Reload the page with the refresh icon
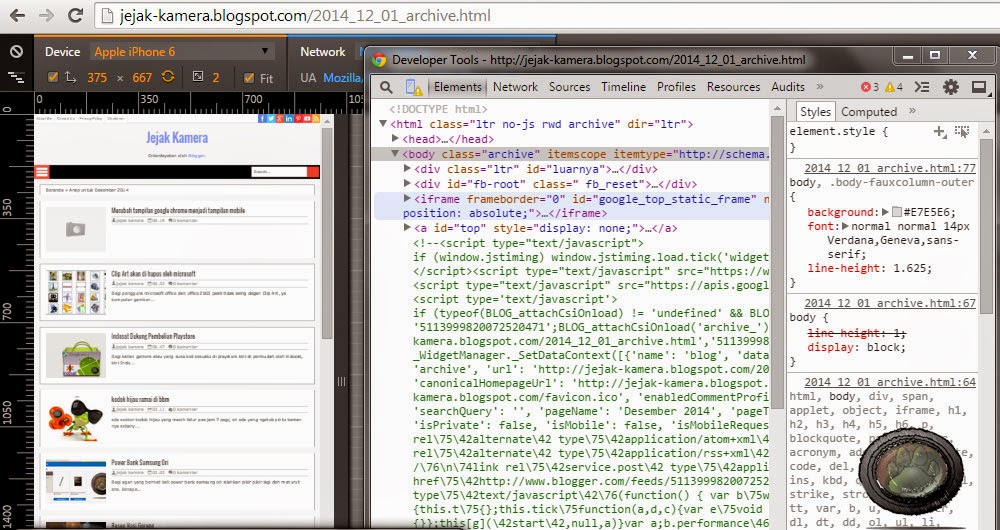This screenshot has height=530, width=1000. (75, 15)
